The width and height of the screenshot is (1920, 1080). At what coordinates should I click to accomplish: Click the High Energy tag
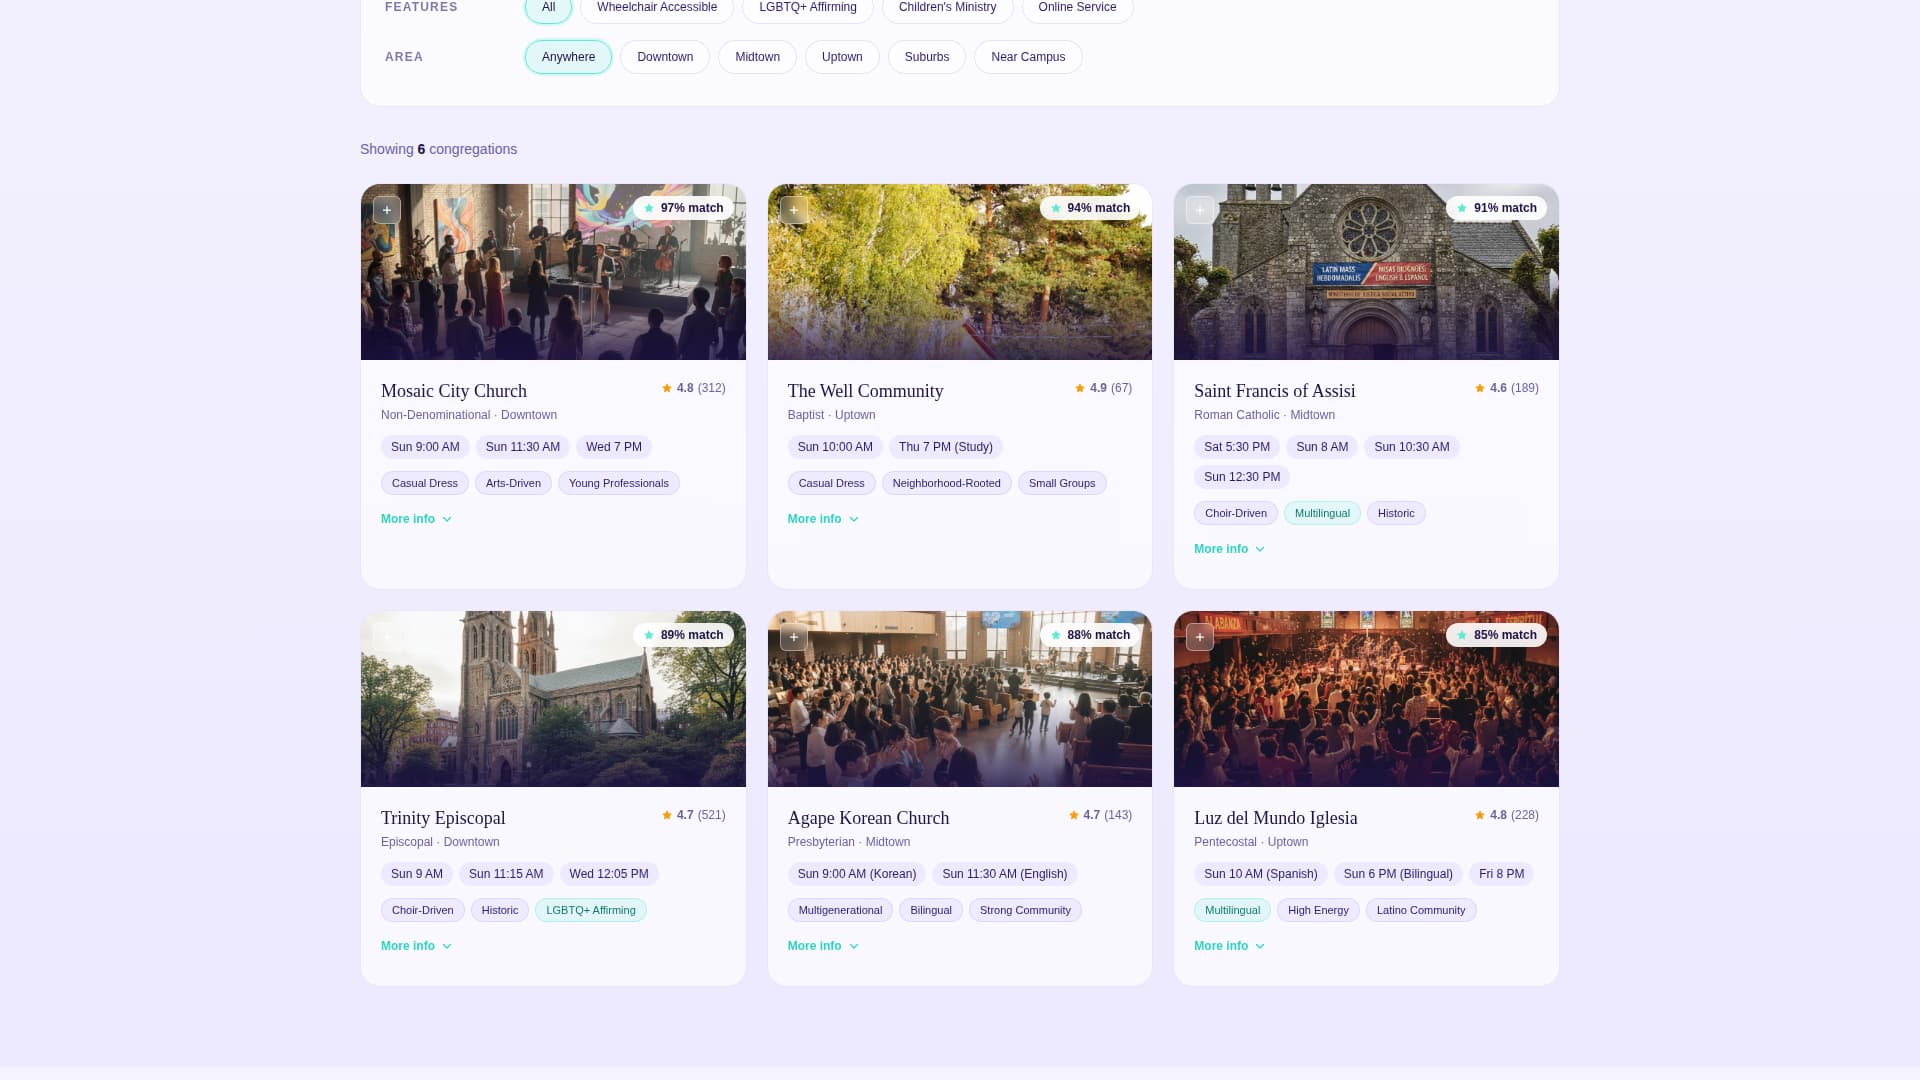pos(1318,910)
